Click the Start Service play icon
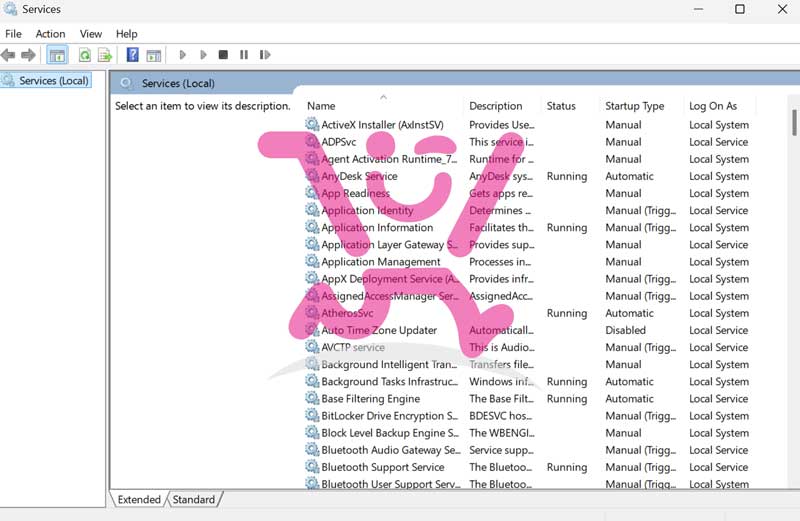 [x=183, y=55]
